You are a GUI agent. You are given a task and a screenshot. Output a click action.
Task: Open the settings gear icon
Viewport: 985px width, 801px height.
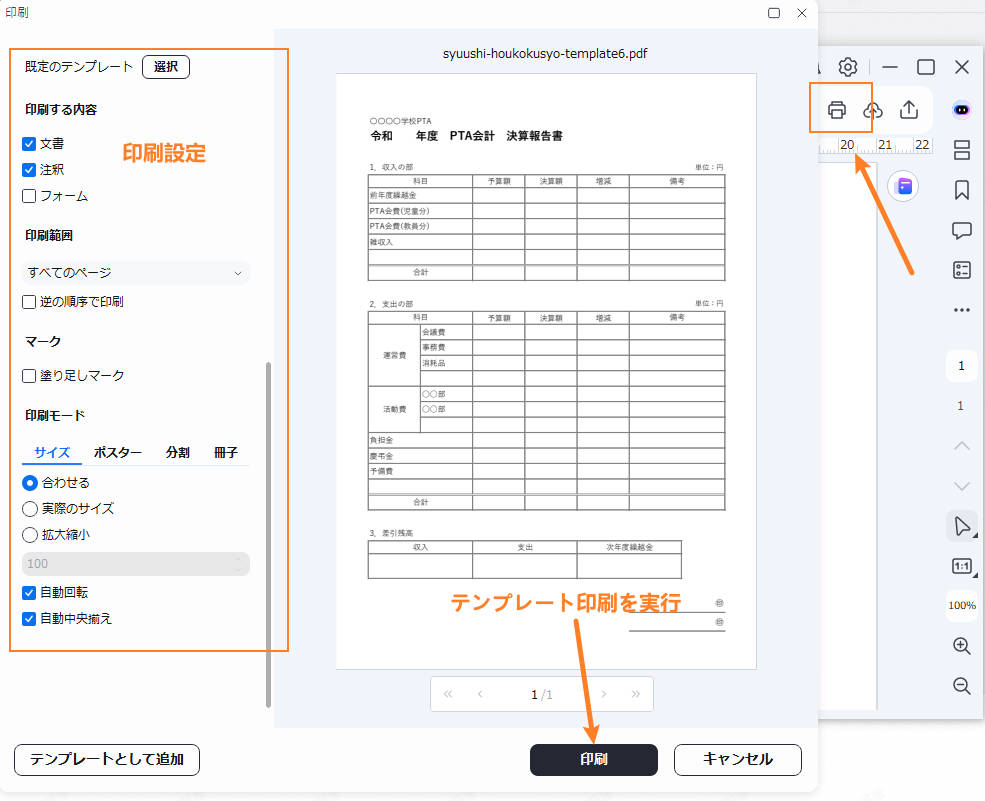[x=848, y=67]
